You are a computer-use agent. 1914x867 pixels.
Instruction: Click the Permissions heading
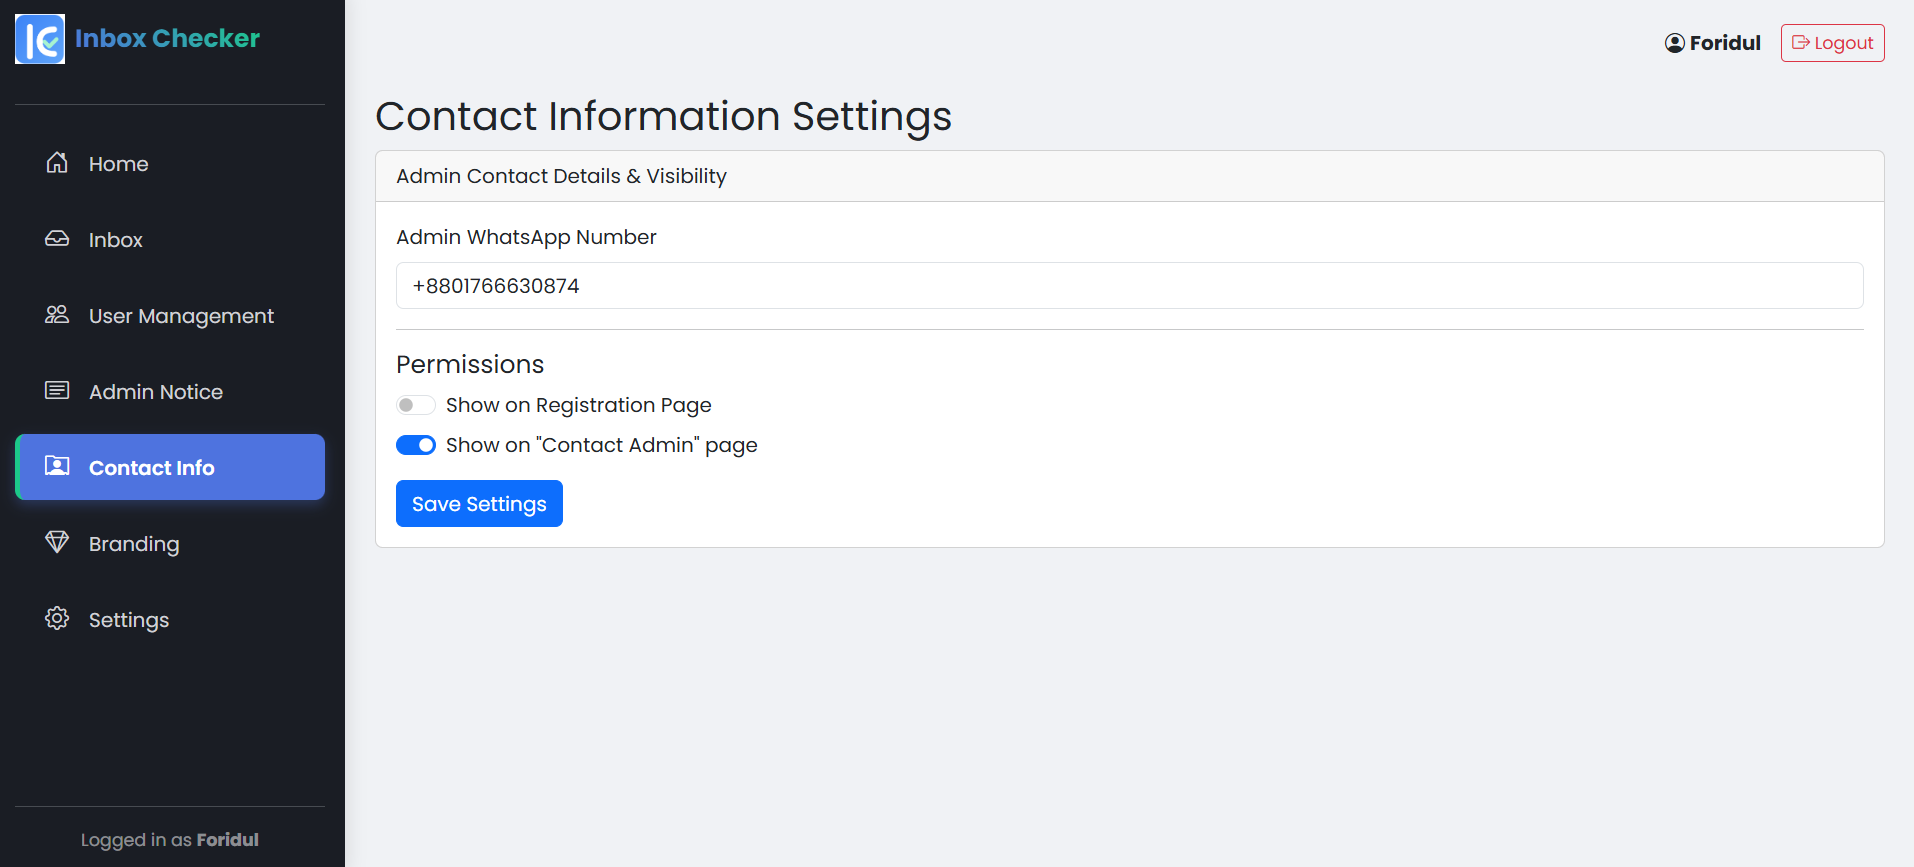(x=470, y=364)
